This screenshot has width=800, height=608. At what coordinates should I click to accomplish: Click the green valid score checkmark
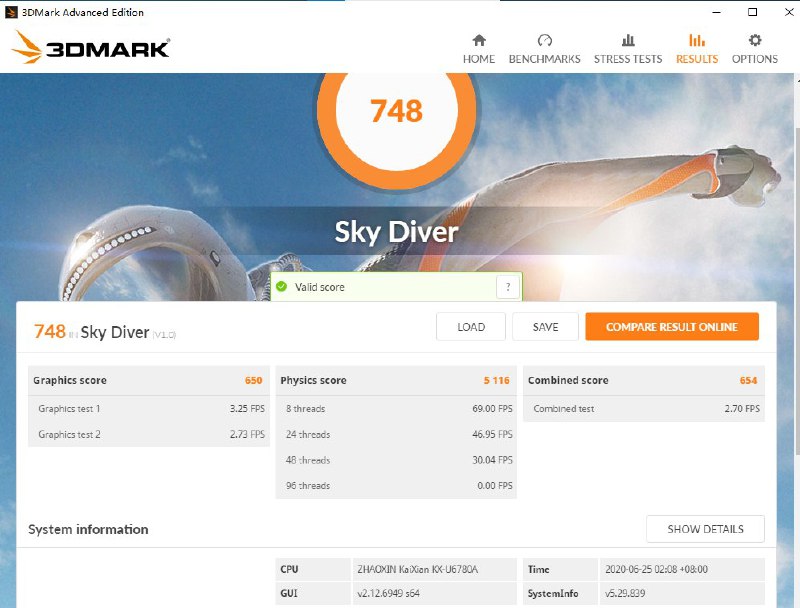pos(282,287)
